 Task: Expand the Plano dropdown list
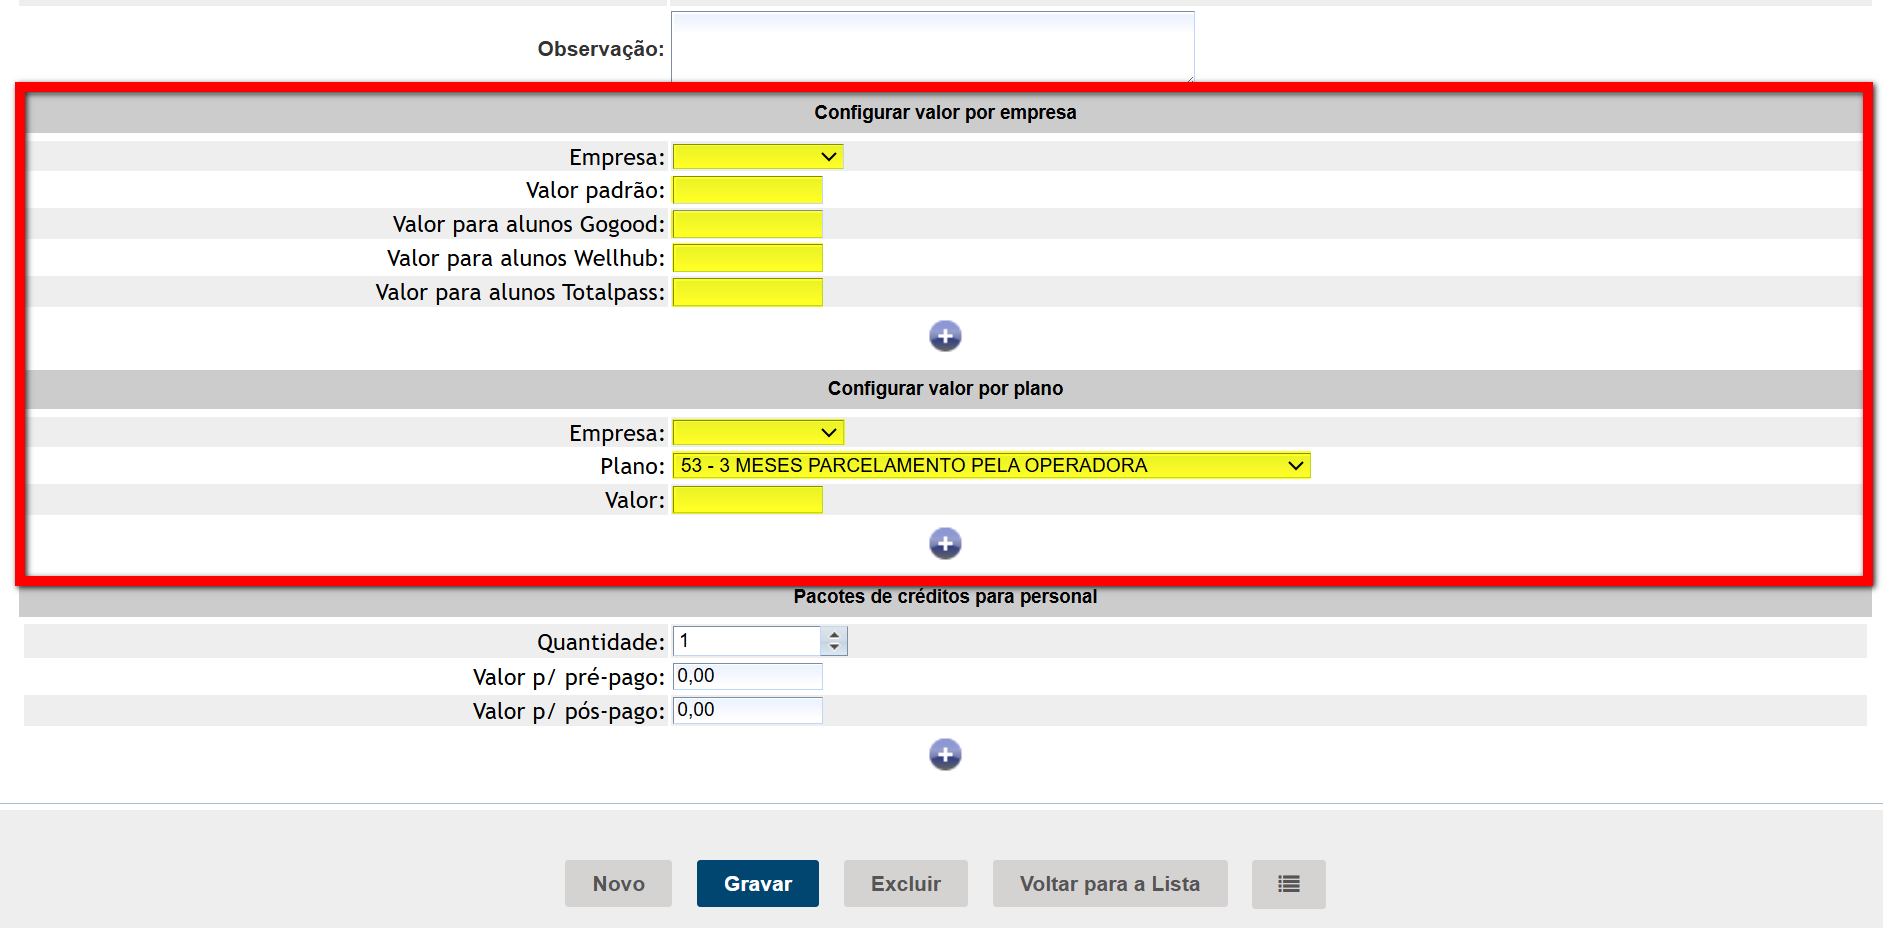[x=991, y=466]
